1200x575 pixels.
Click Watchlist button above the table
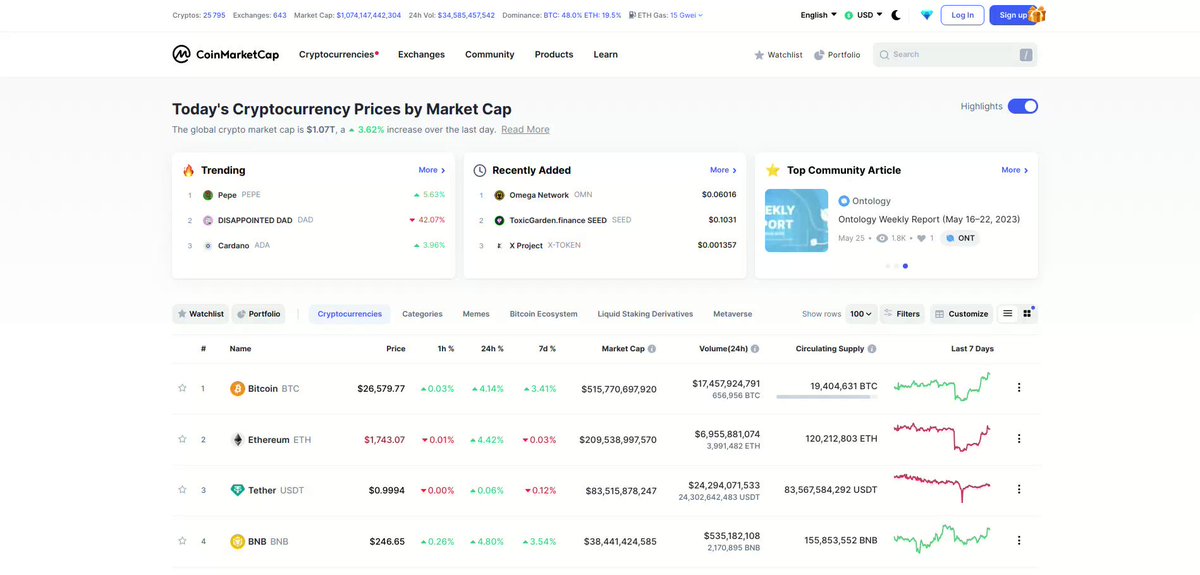click(x=201, y=314)
